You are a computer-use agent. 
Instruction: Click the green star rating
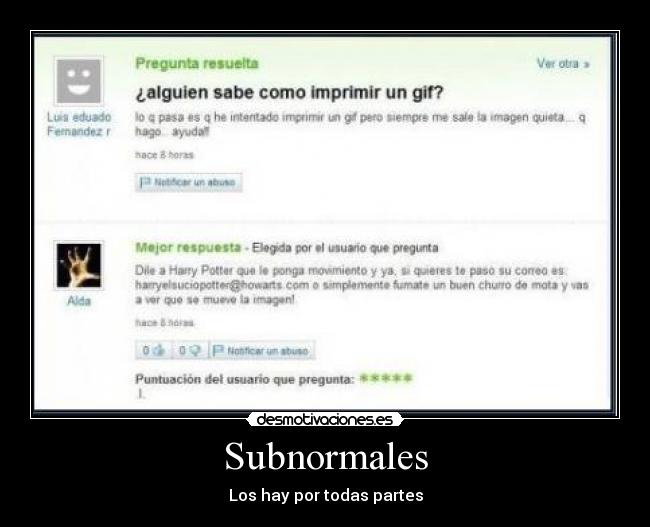pos(386,378)
